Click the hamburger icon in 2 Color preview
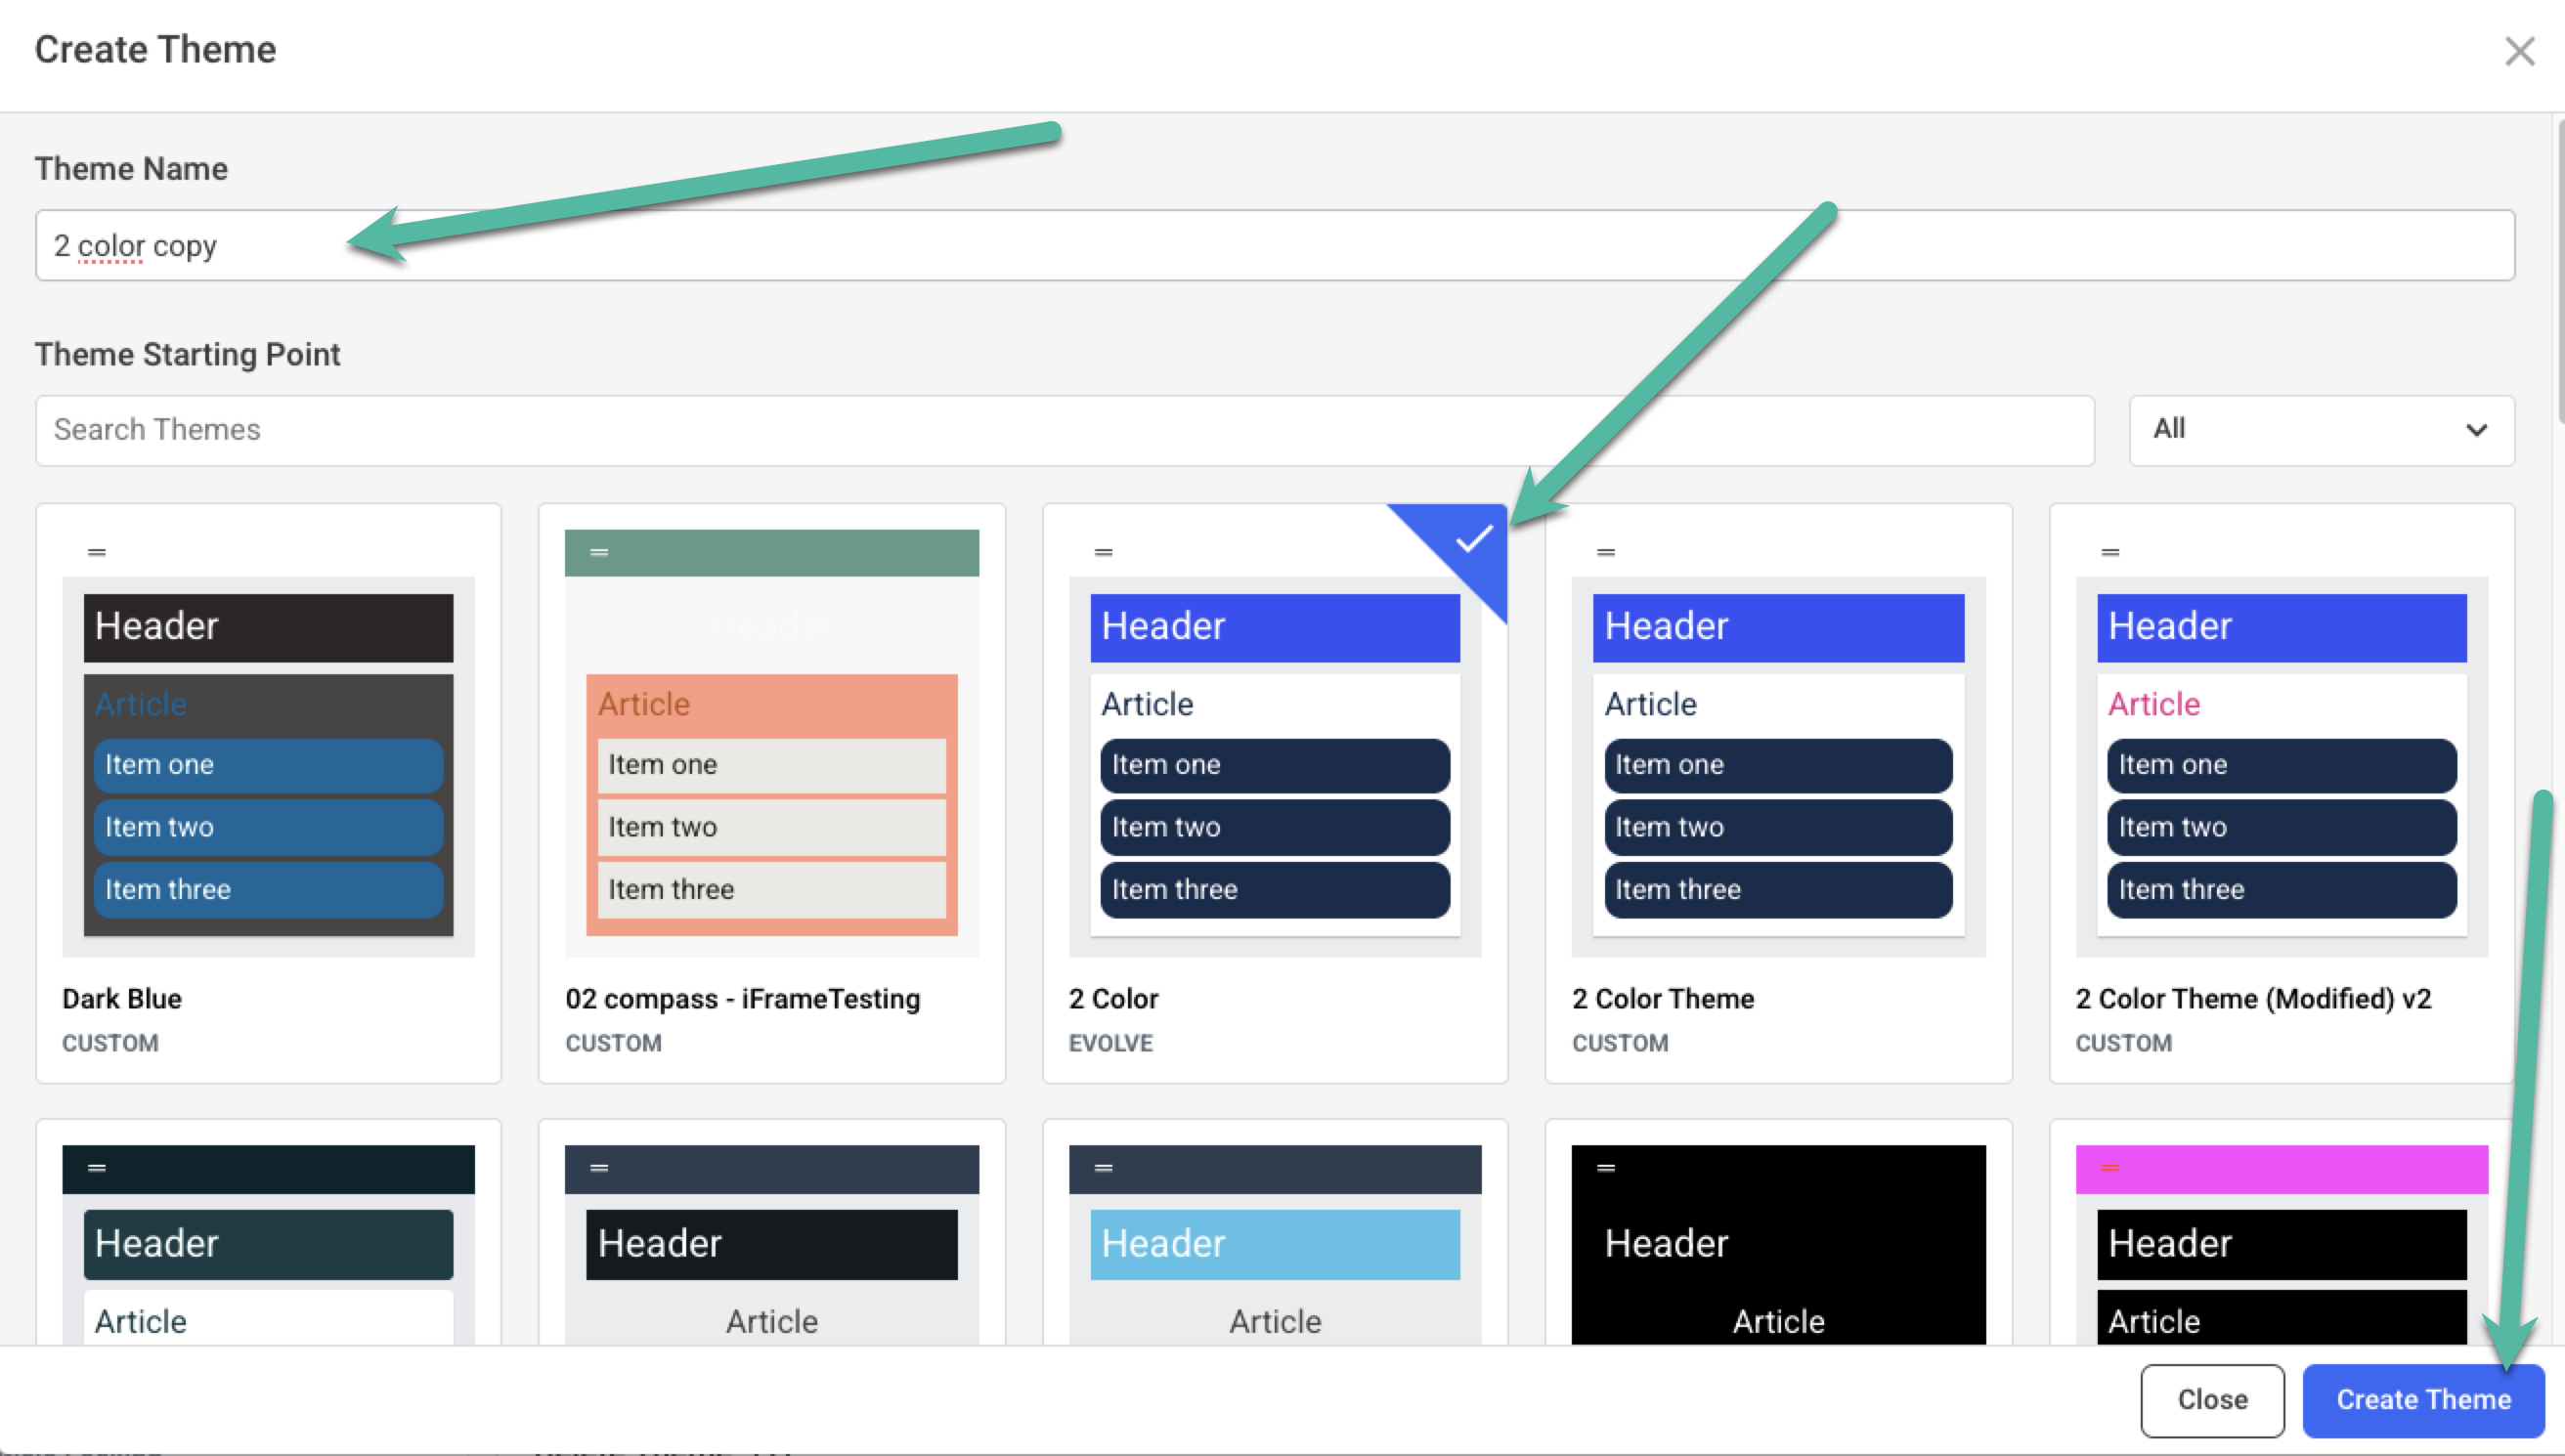This screenshot has width=2565, height=1456. tap(1103, 552)
